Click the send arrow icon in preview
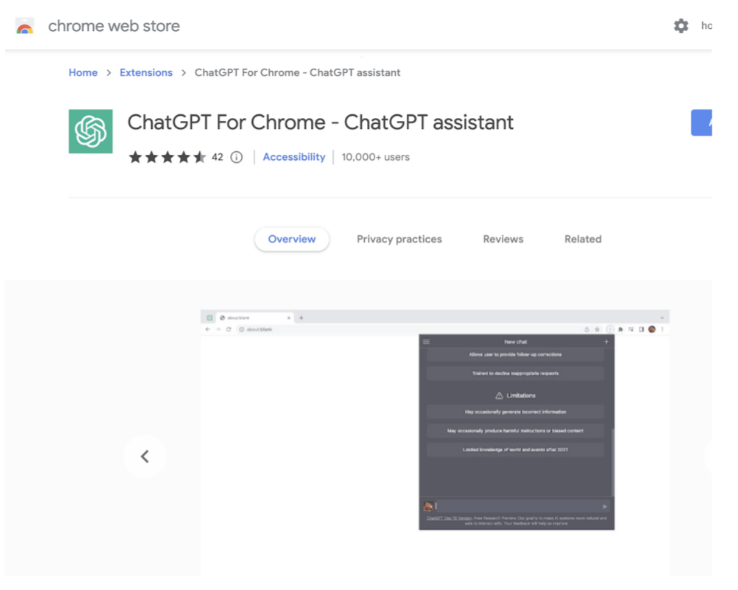Viewport: 738px width, 590px height. coord(605,507)
